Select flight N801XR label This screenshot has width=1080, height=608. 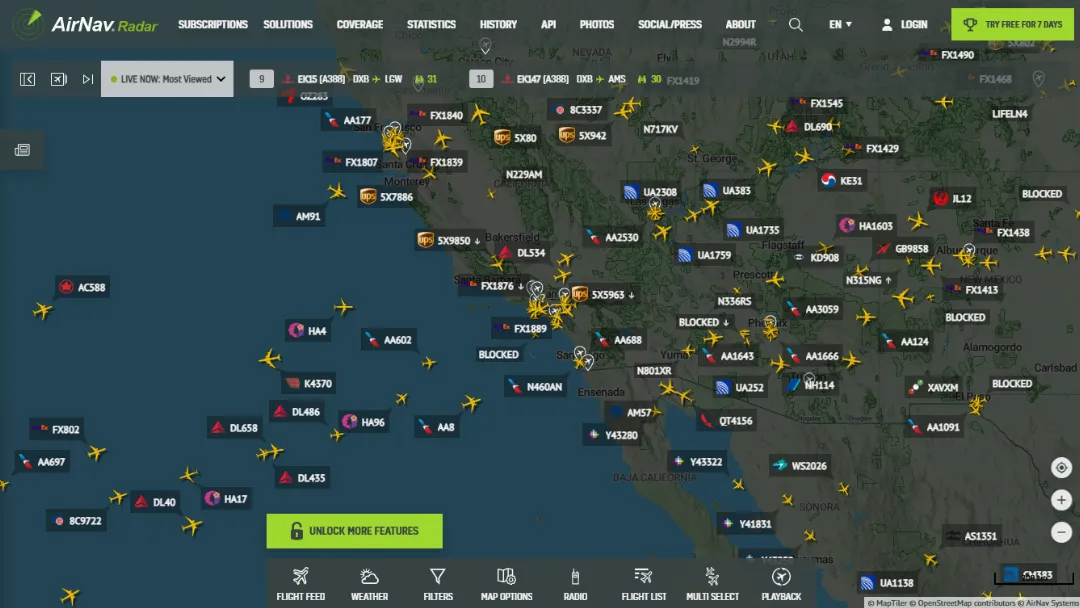(x=654, y=370)
